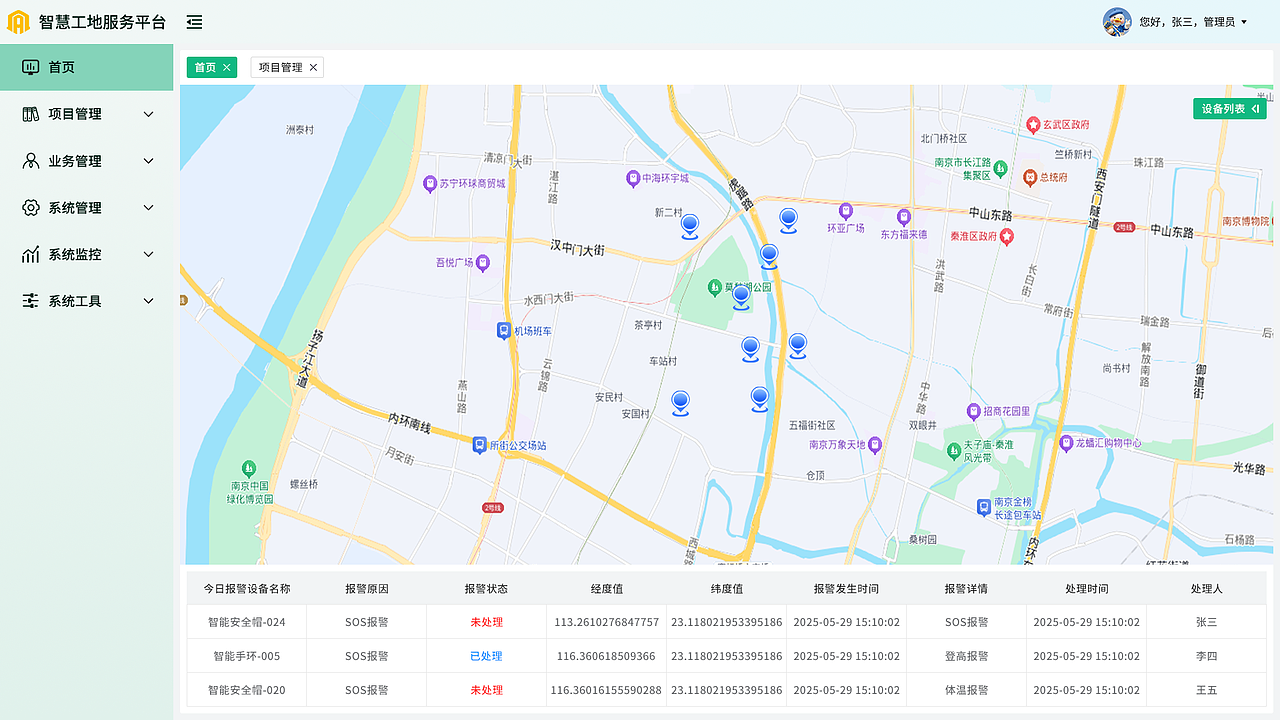Switch to the 首页 tab
The image size is (1280, 720).
pyautogui.click(x=205, y=67)
